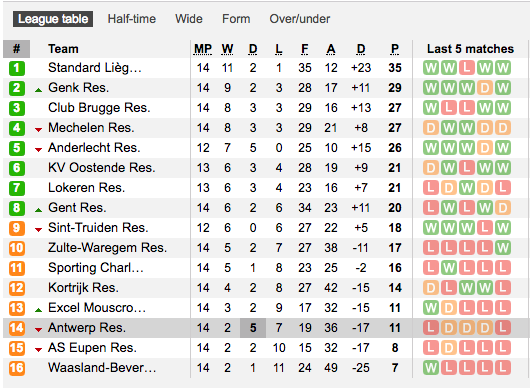Open Club Brugge Res. team link
This screenshot has height=388, width=530.
point(99,108)
